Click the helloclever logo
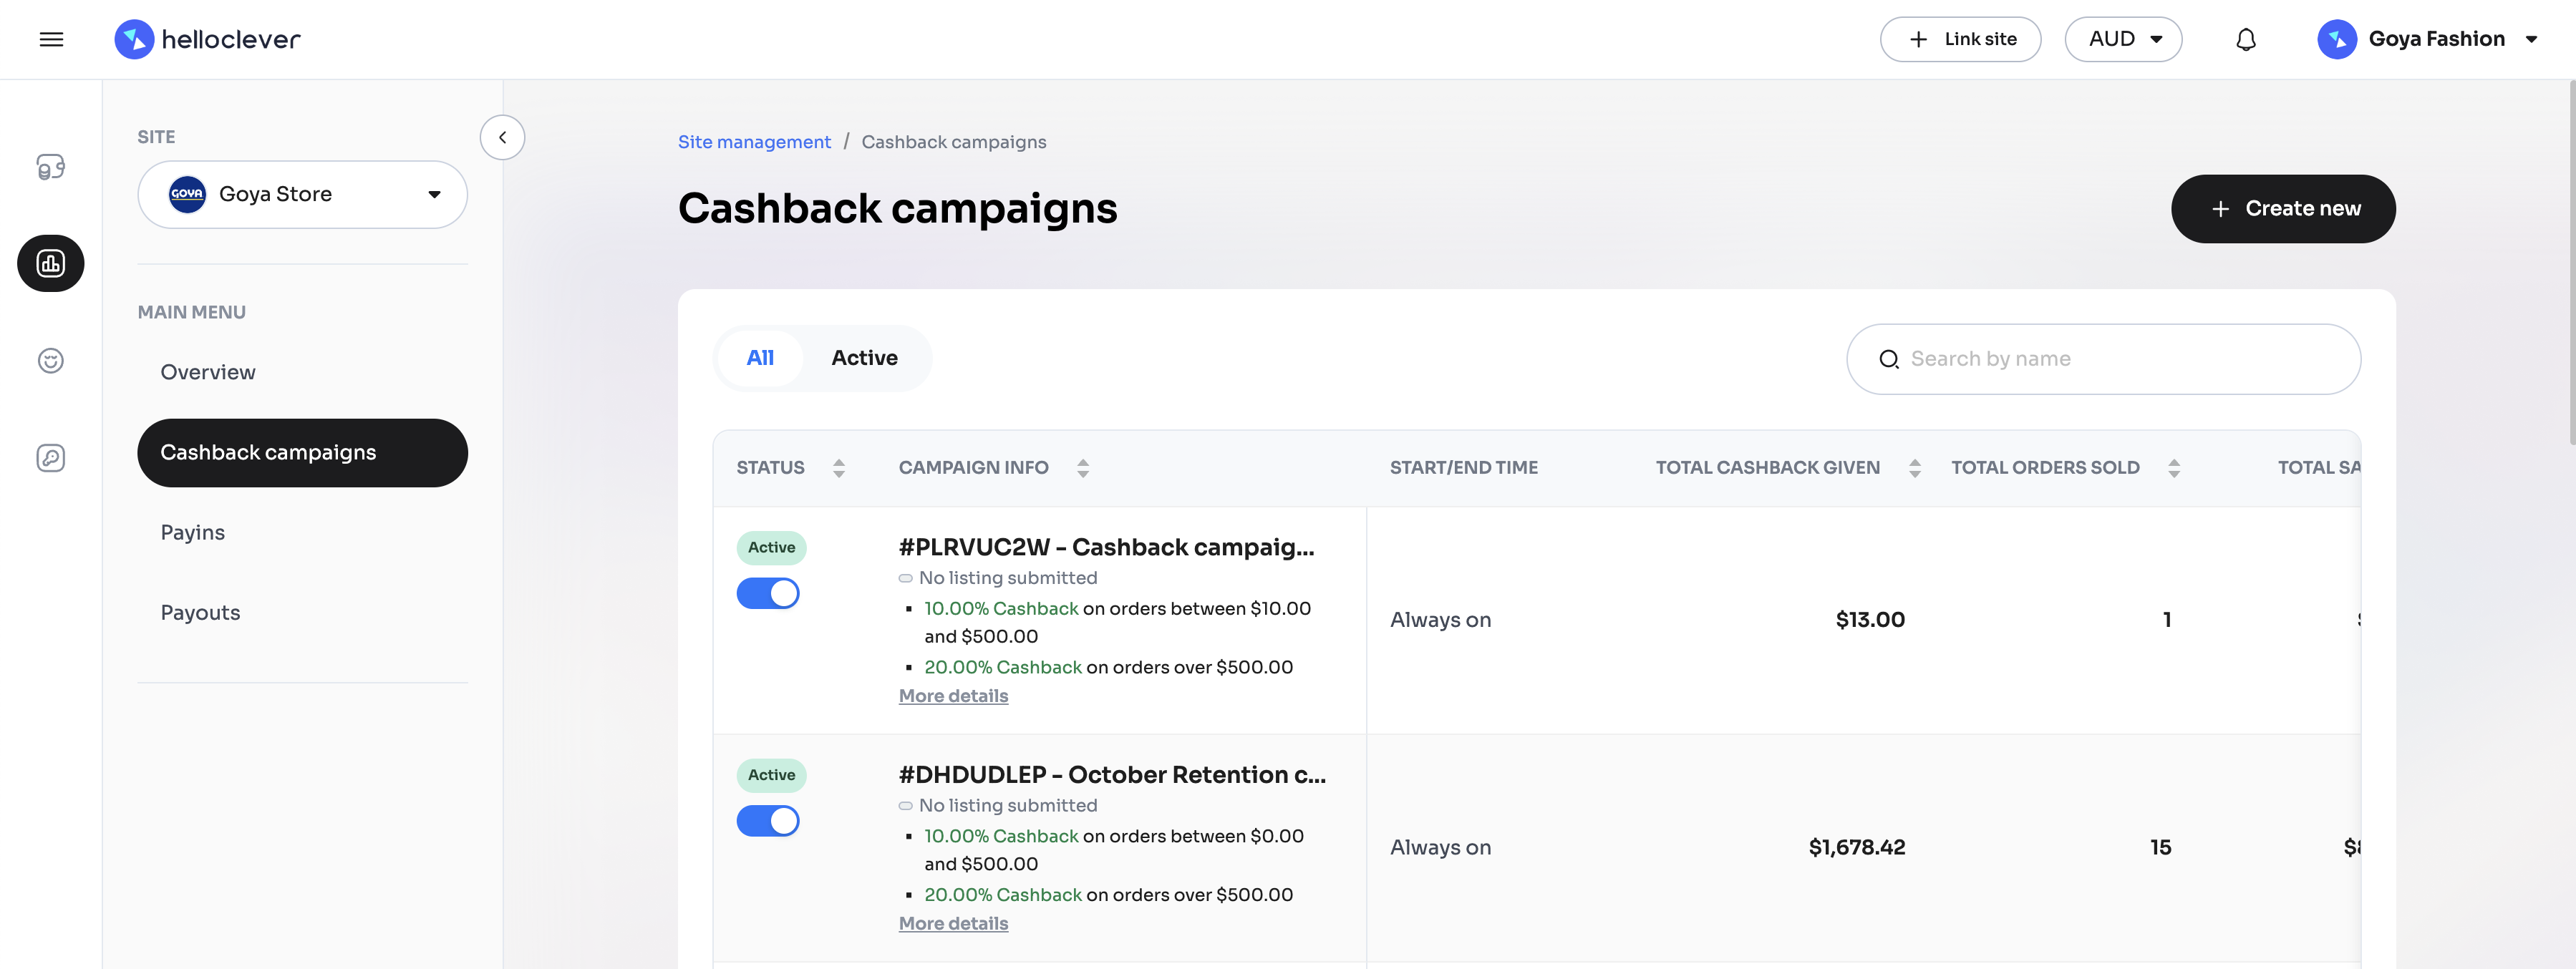The image size is (2576, 969). click(x=207, y=39)
